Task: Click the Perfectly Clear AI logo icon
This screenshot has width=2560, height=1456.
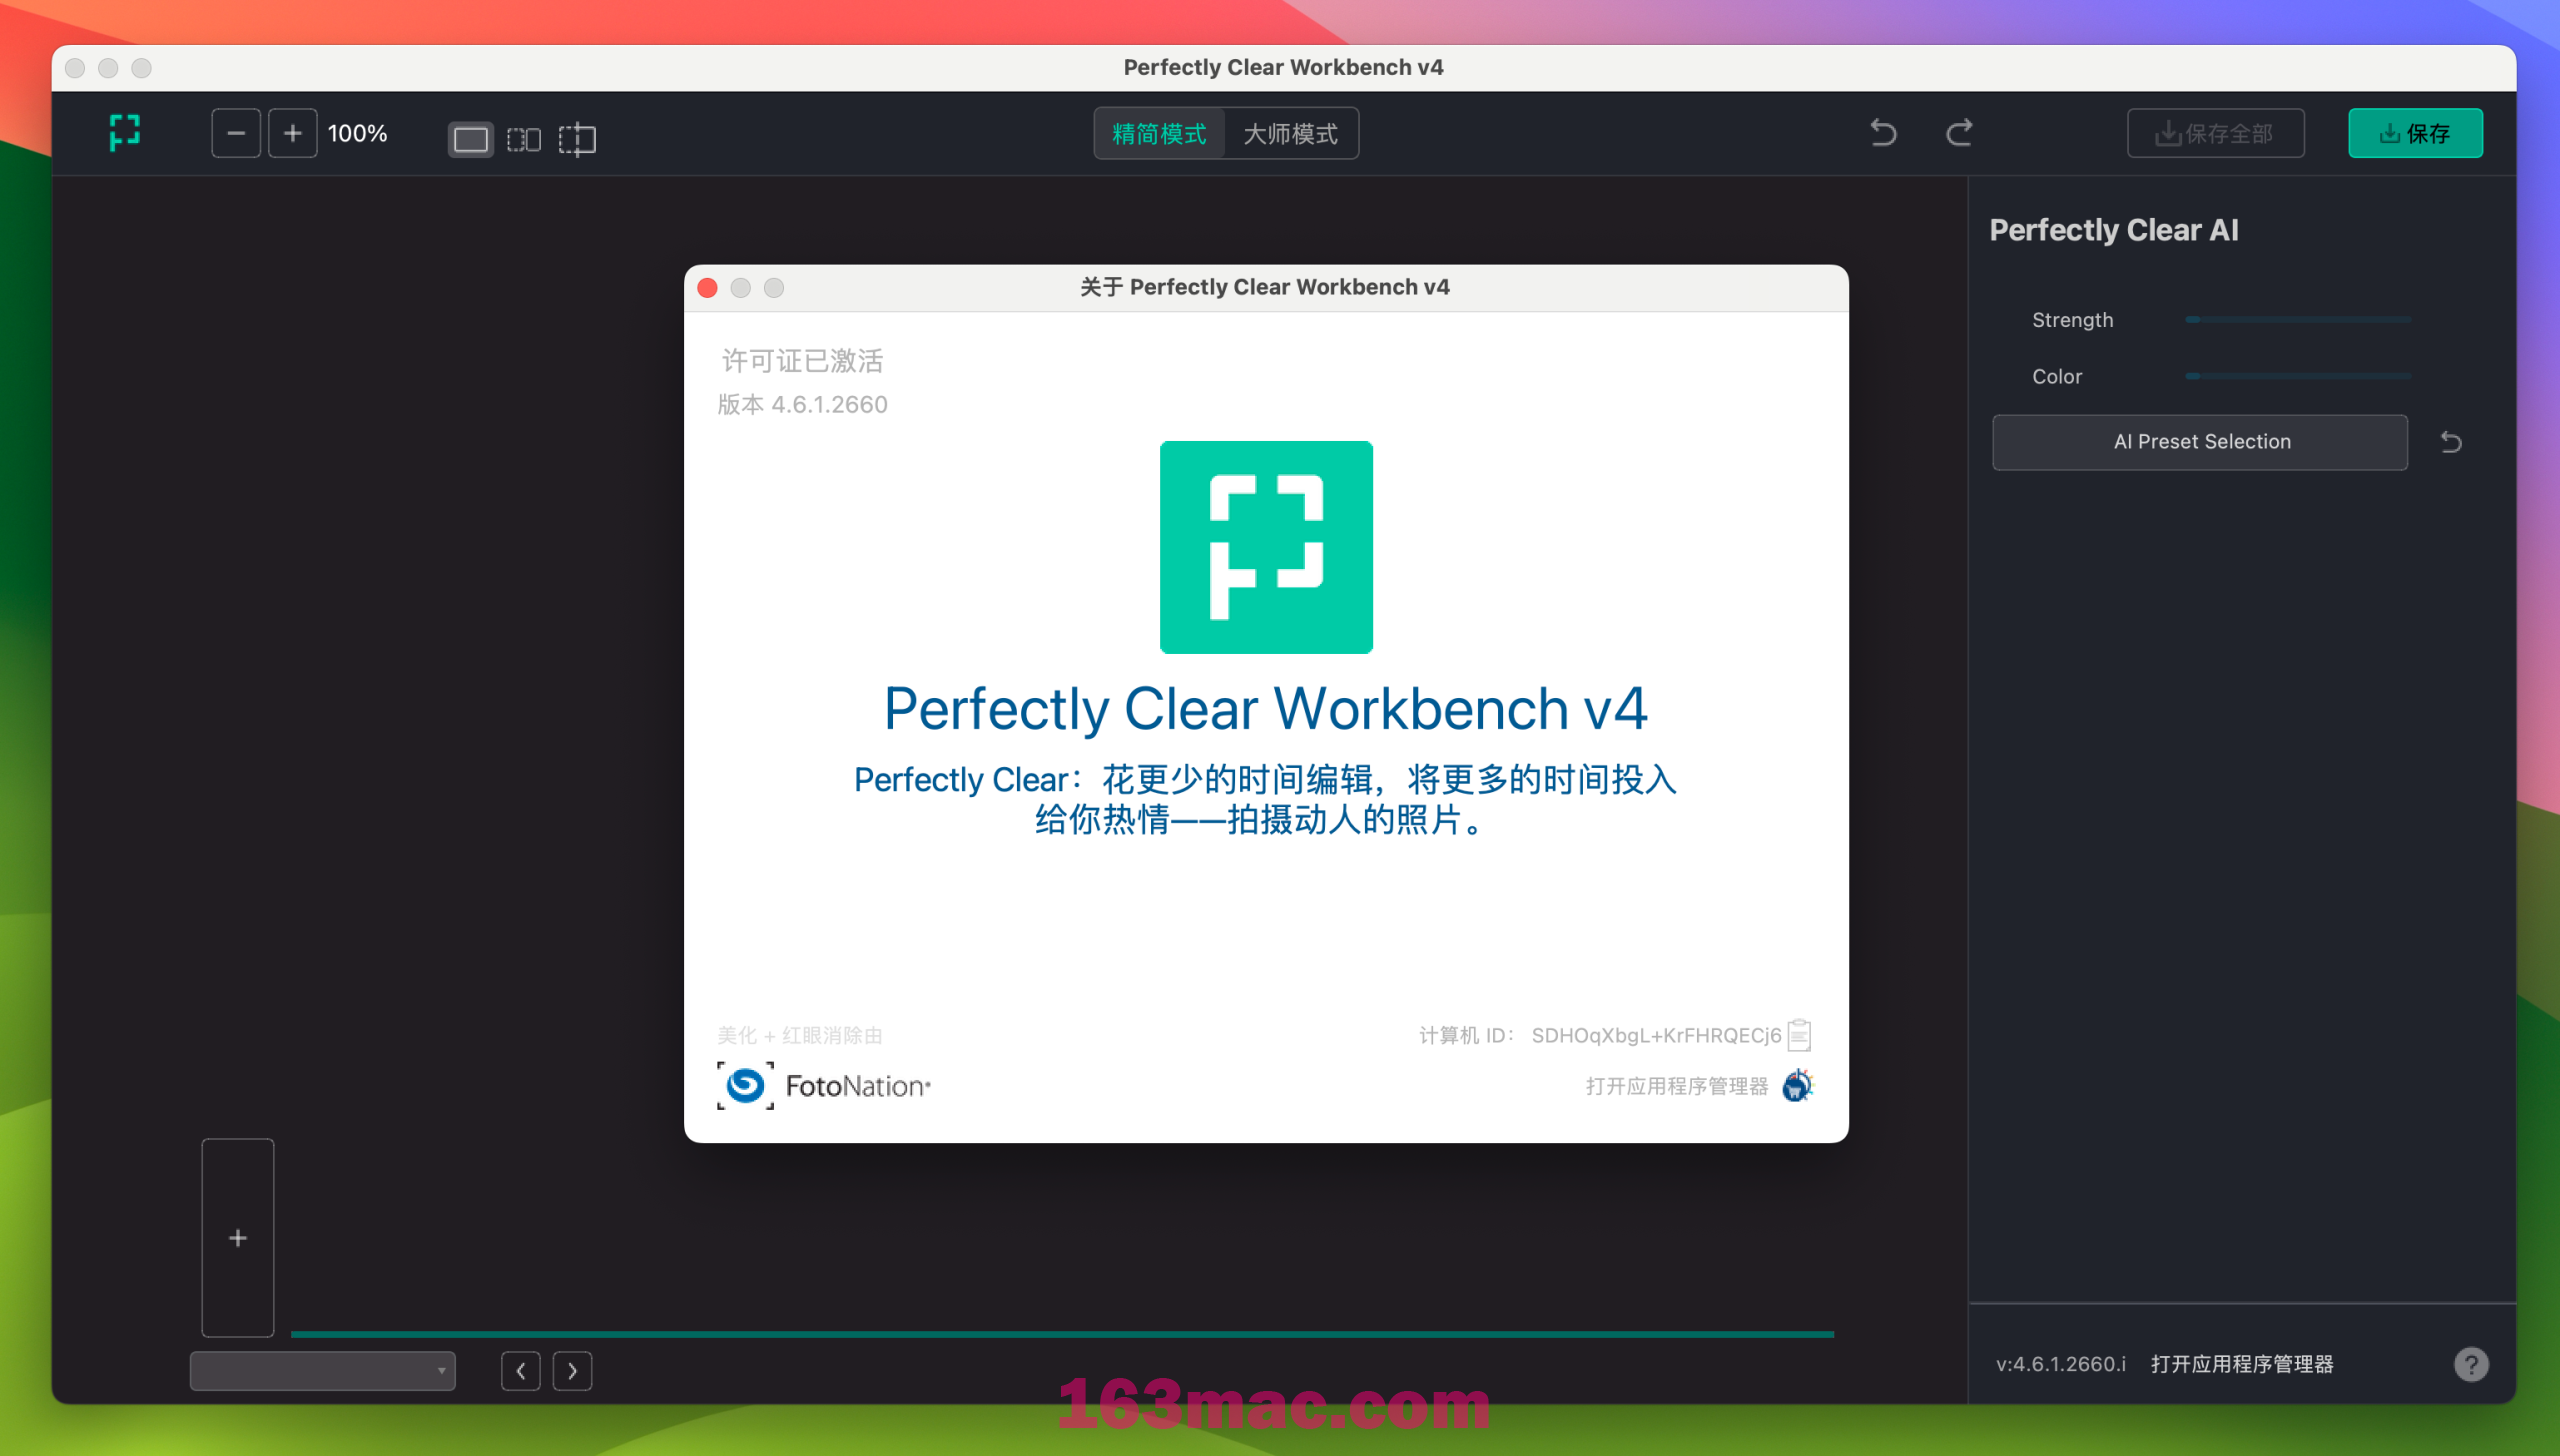Action: pos(123,134)
